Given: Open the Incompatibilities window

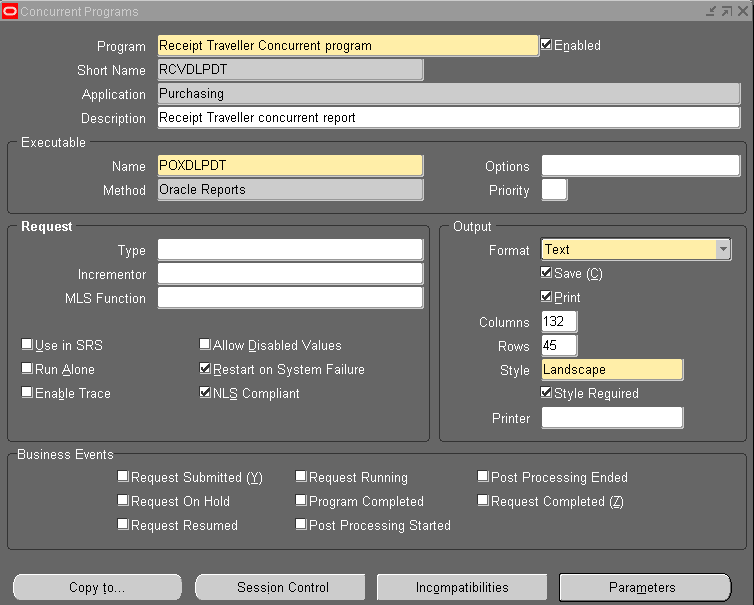Looking at the screenshot, I should point(462,587).
